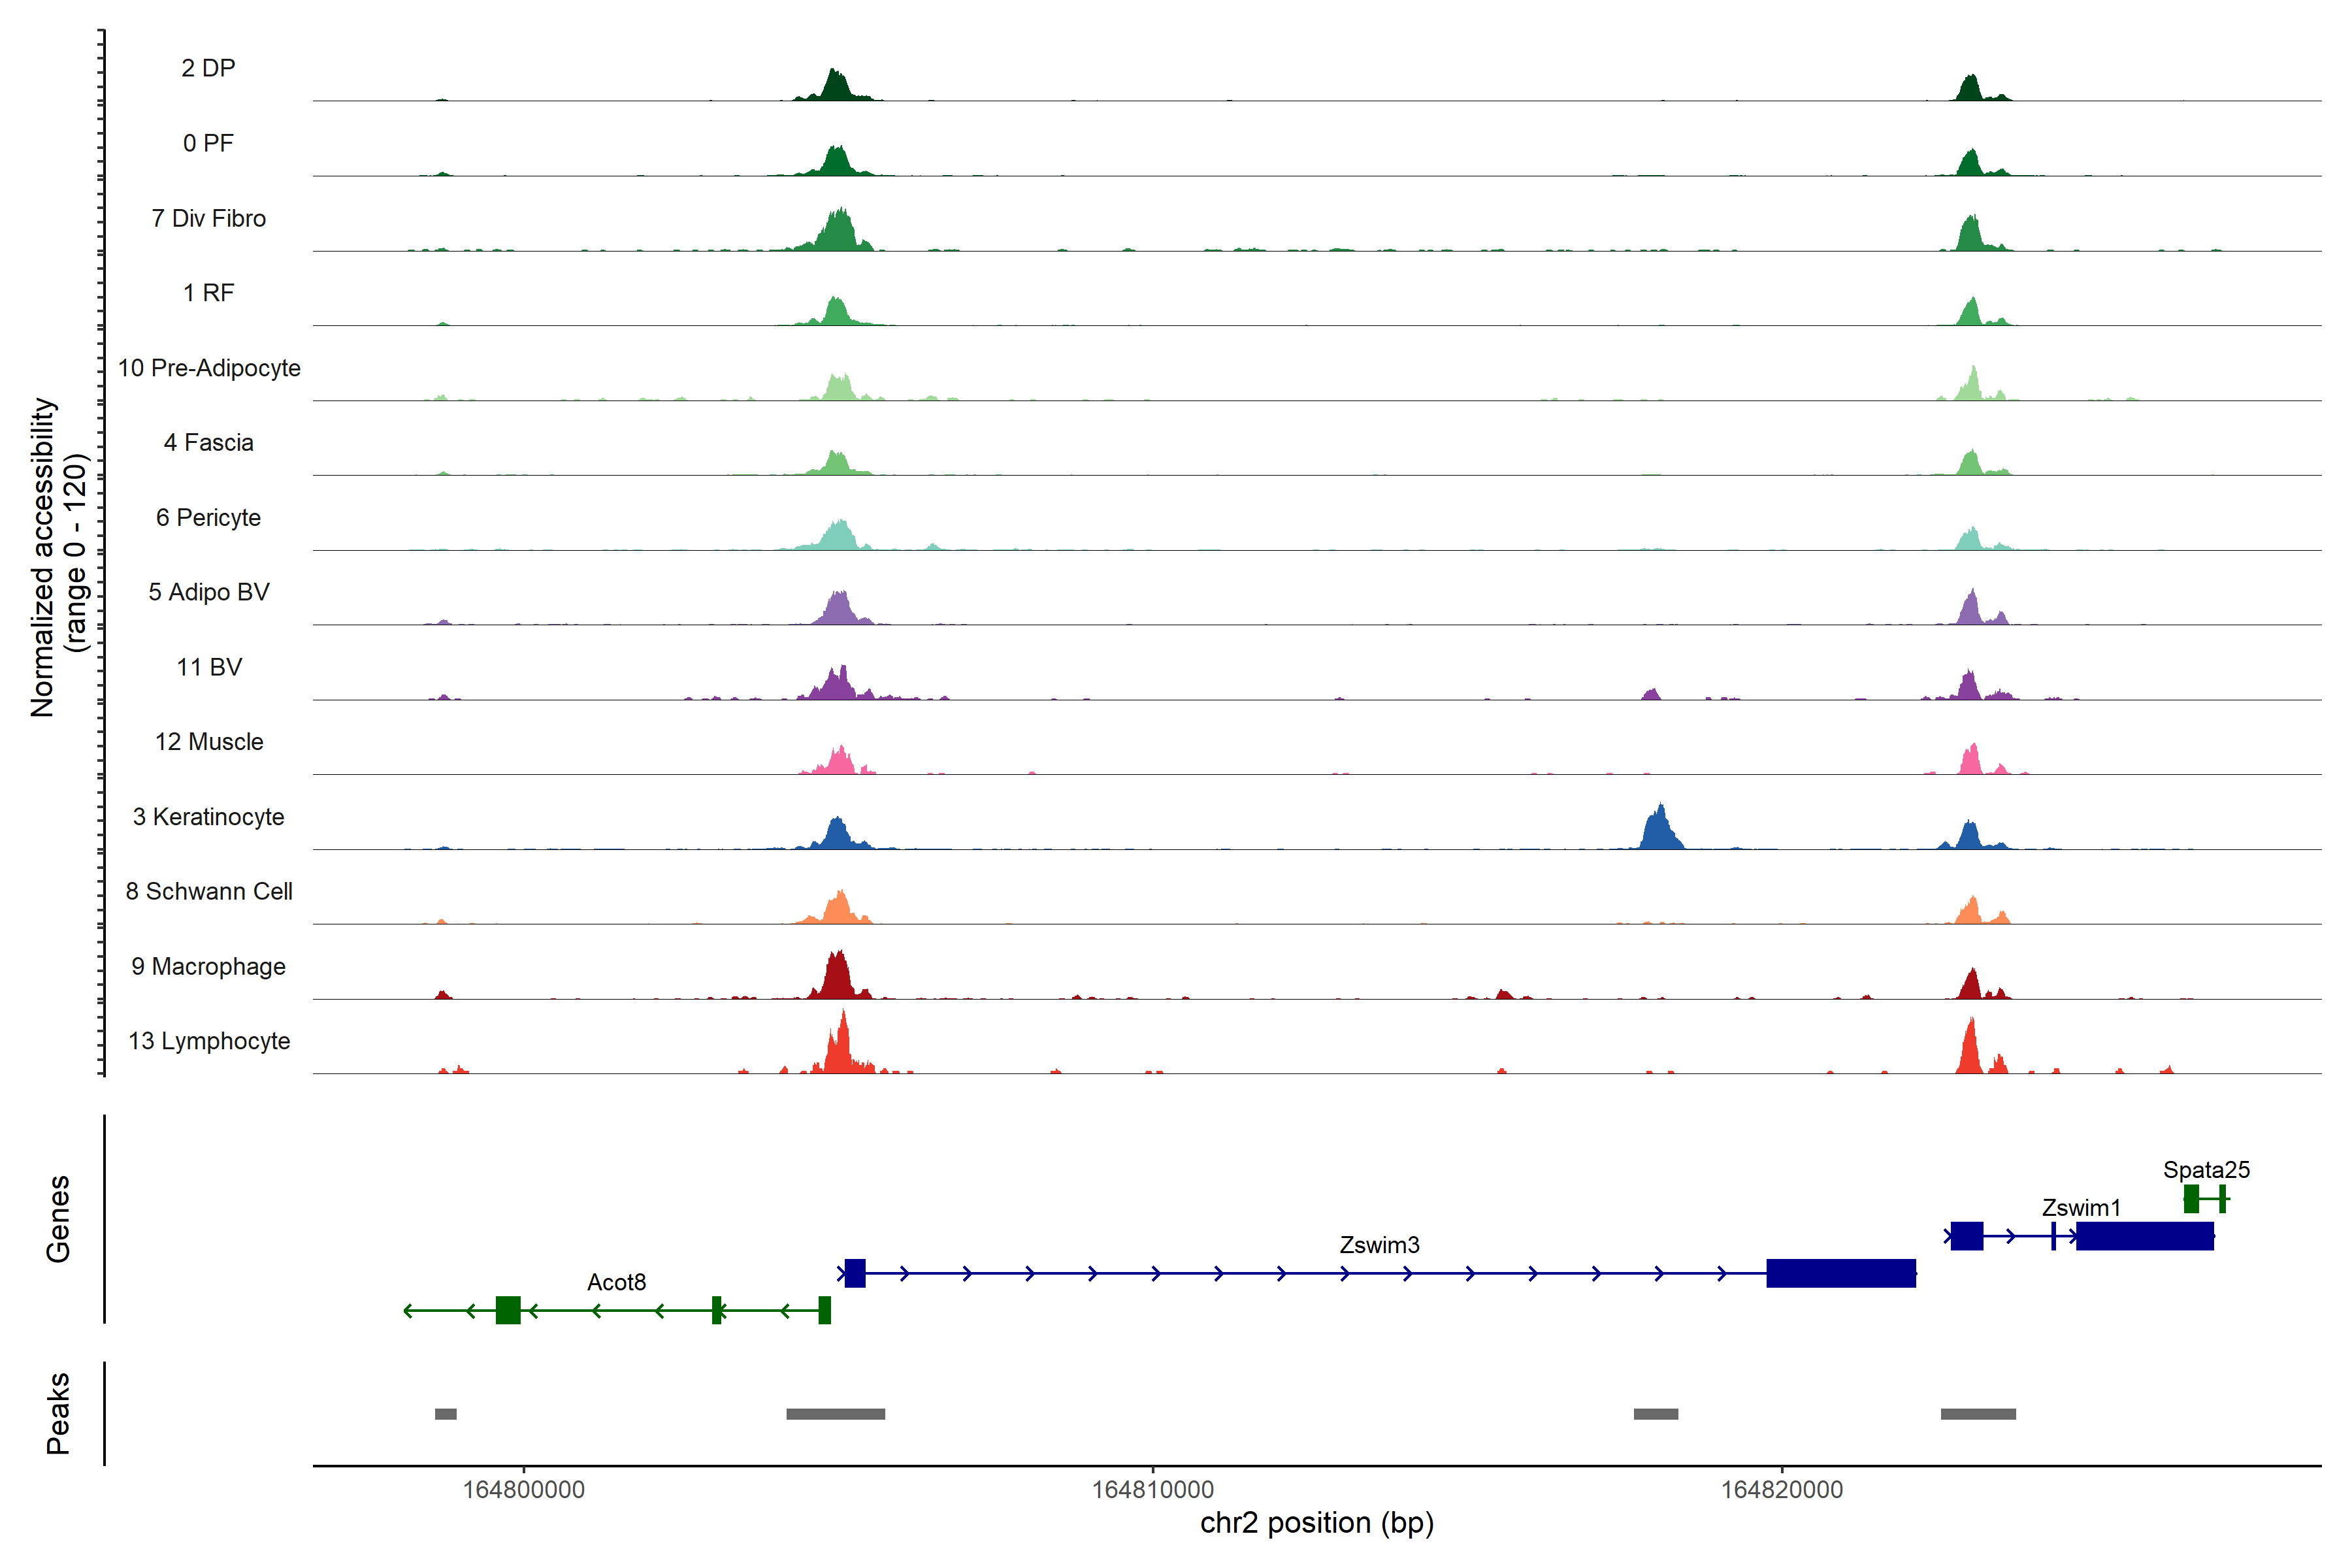Image resolution: width=2352 pixels, height=1568 pixels.
Task: Click the 164800000 axis tick label
Action: [x=523, y=1489]
